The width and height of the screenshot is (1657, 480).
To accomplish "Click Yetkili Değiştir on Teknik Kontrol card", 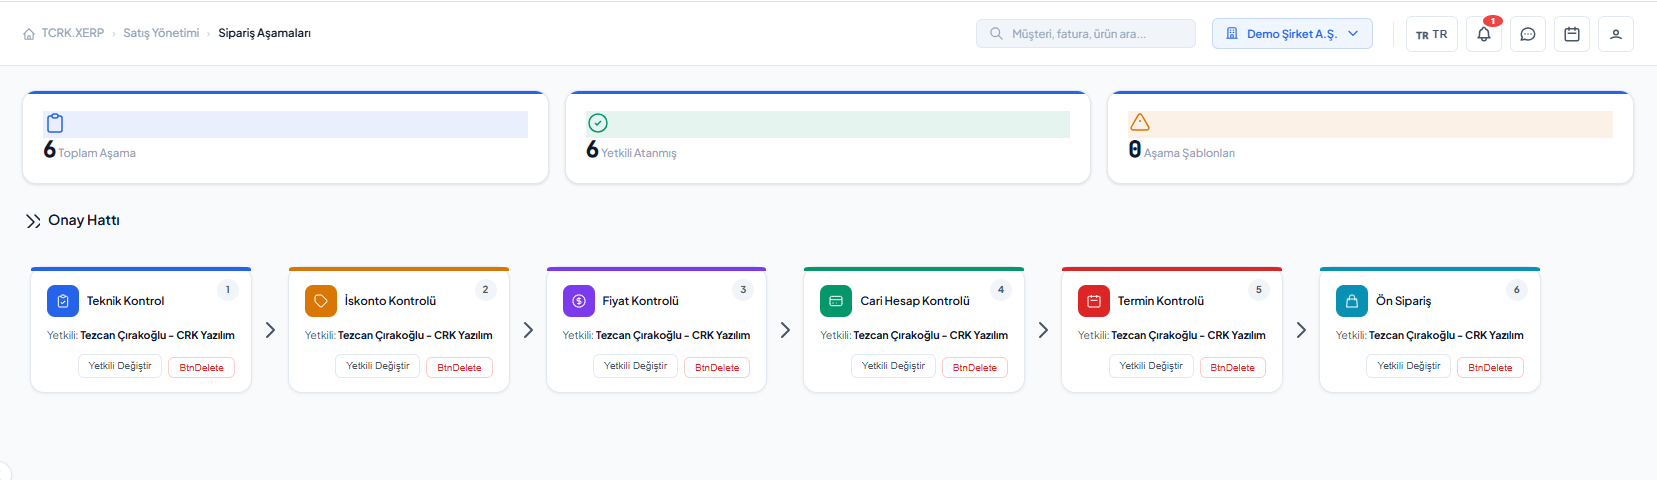I will click(120, 366).
